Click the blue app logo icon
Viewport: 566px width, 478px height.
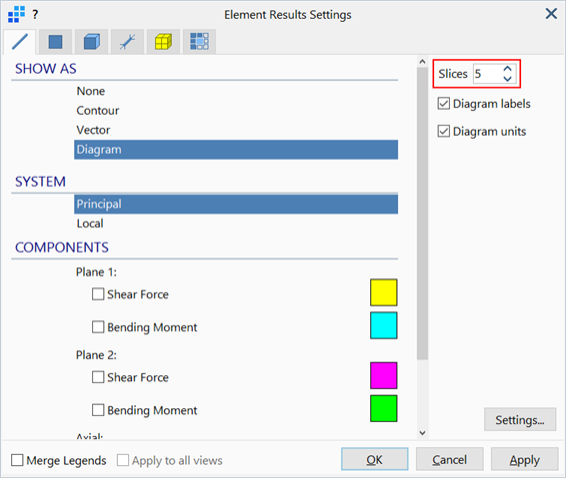pos(17,14)
